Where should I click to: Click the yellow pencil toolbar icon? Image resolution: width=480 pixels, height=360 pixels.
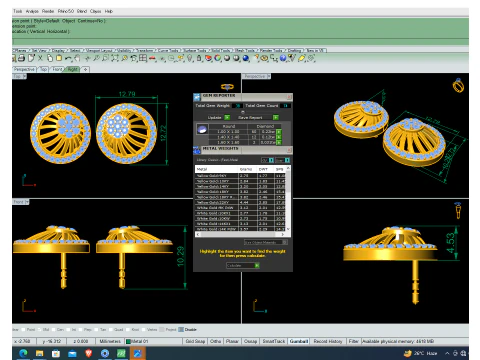[x=302, y=58]
